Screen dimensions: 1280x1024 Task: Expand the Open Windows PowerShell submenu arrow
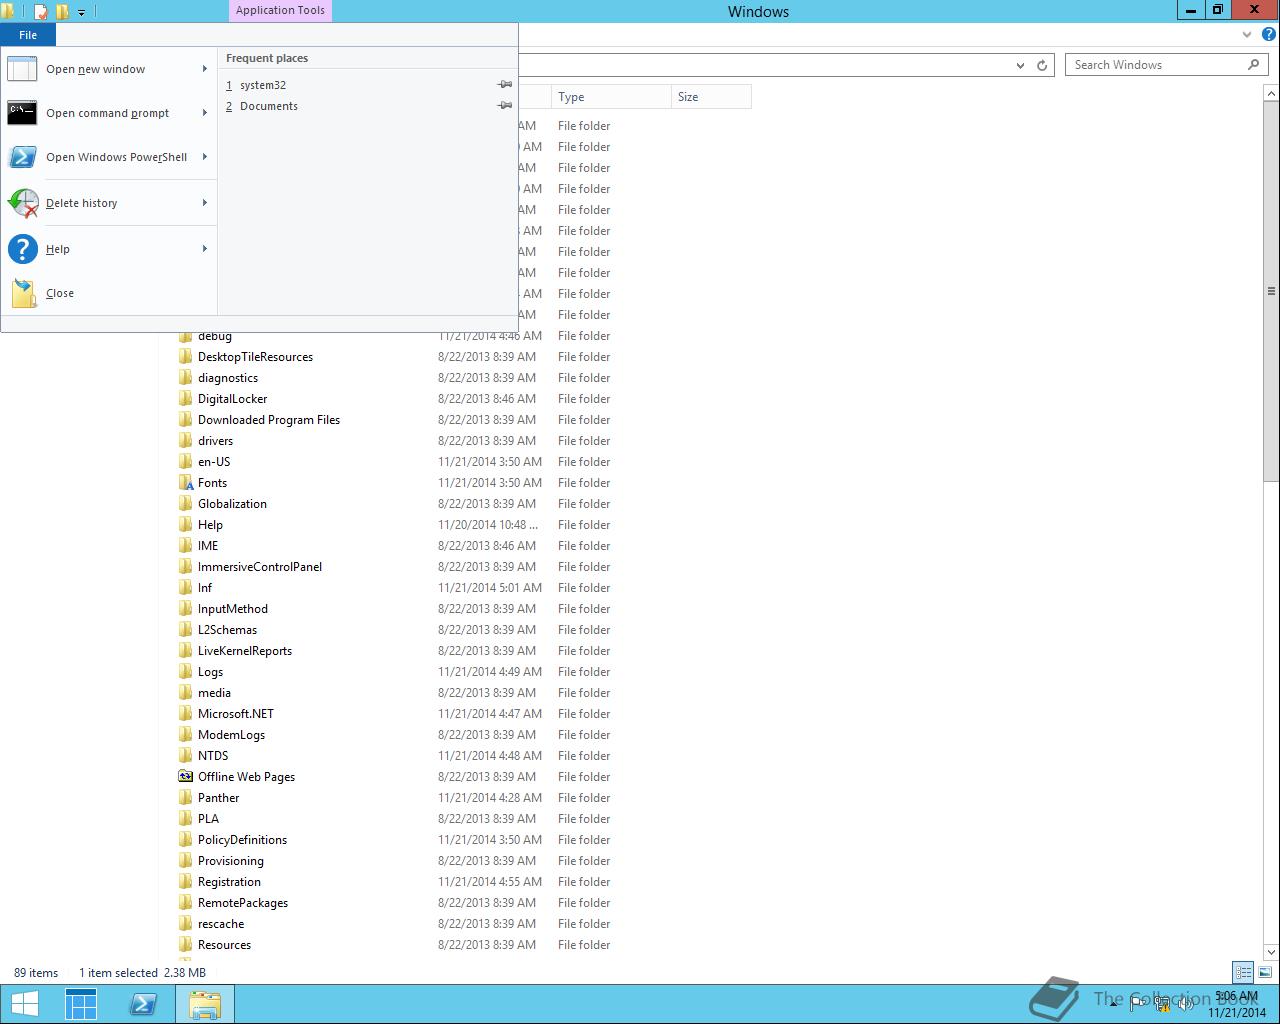coord(205,157)
